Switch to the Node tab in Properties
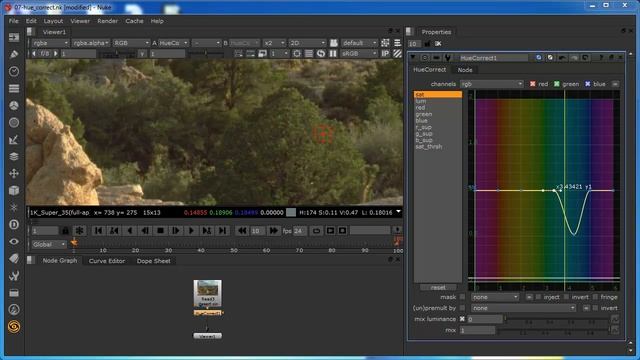The height and width of the screenshot is (360, 640). pos(464,70)
